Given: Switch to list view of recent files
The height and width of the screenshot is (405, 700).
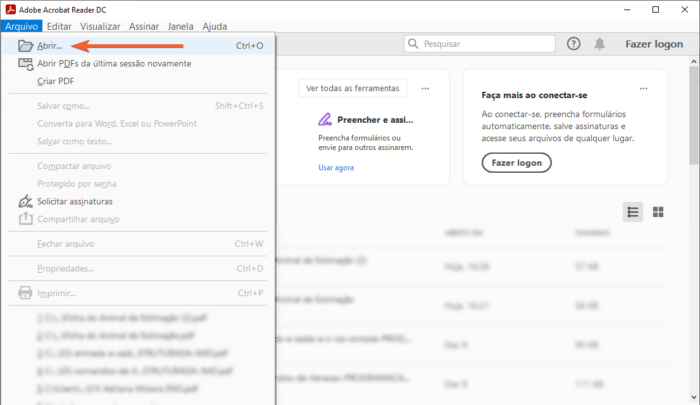Looking at the screenshot, I should (x=633, y=212).
